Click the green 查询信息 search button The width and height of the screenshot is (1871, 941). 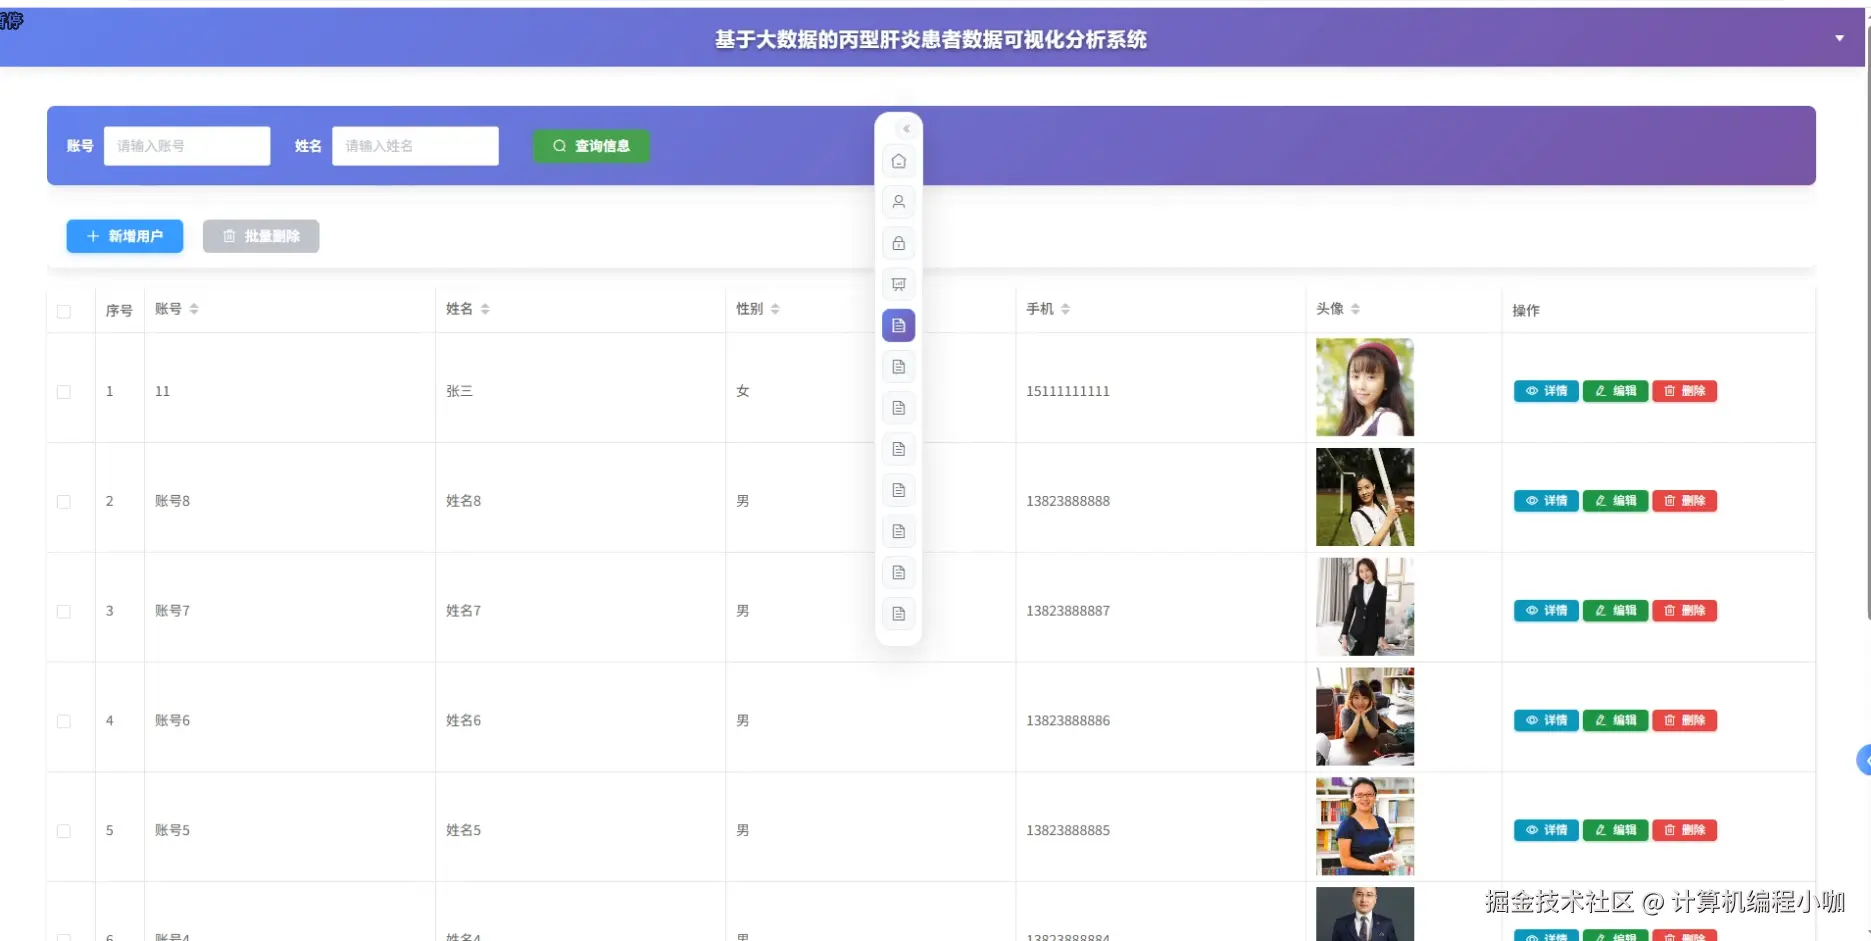(x=591, y=146)
